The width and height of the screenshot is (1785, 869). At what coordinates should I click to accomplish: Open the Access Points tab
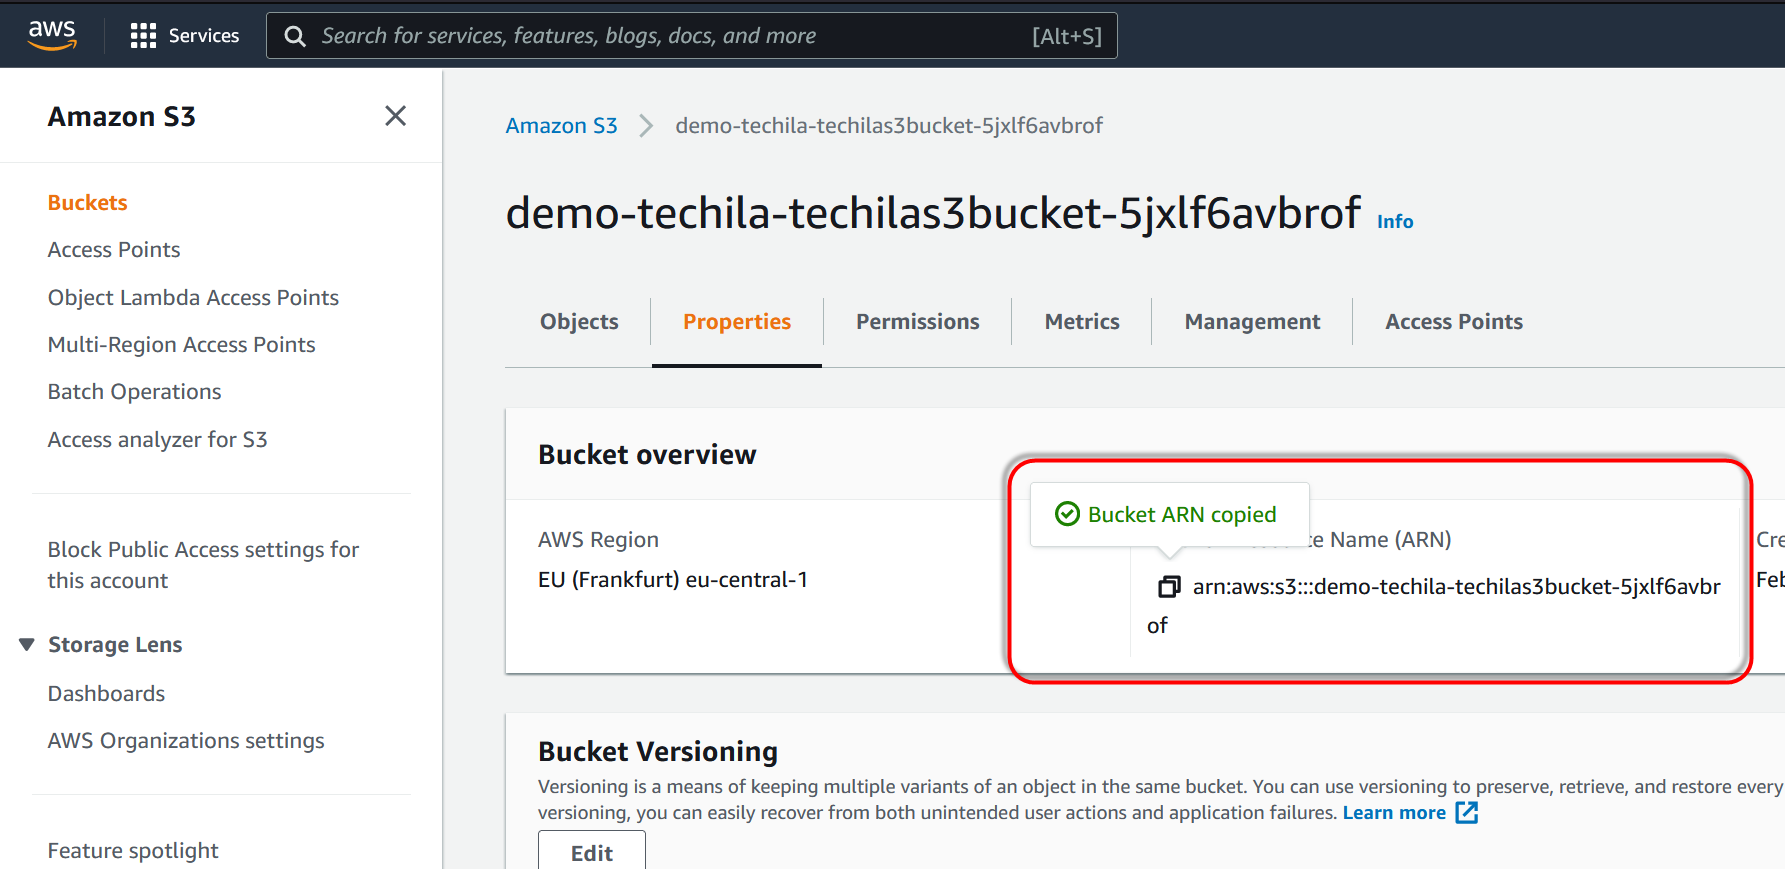(1453, 322)
